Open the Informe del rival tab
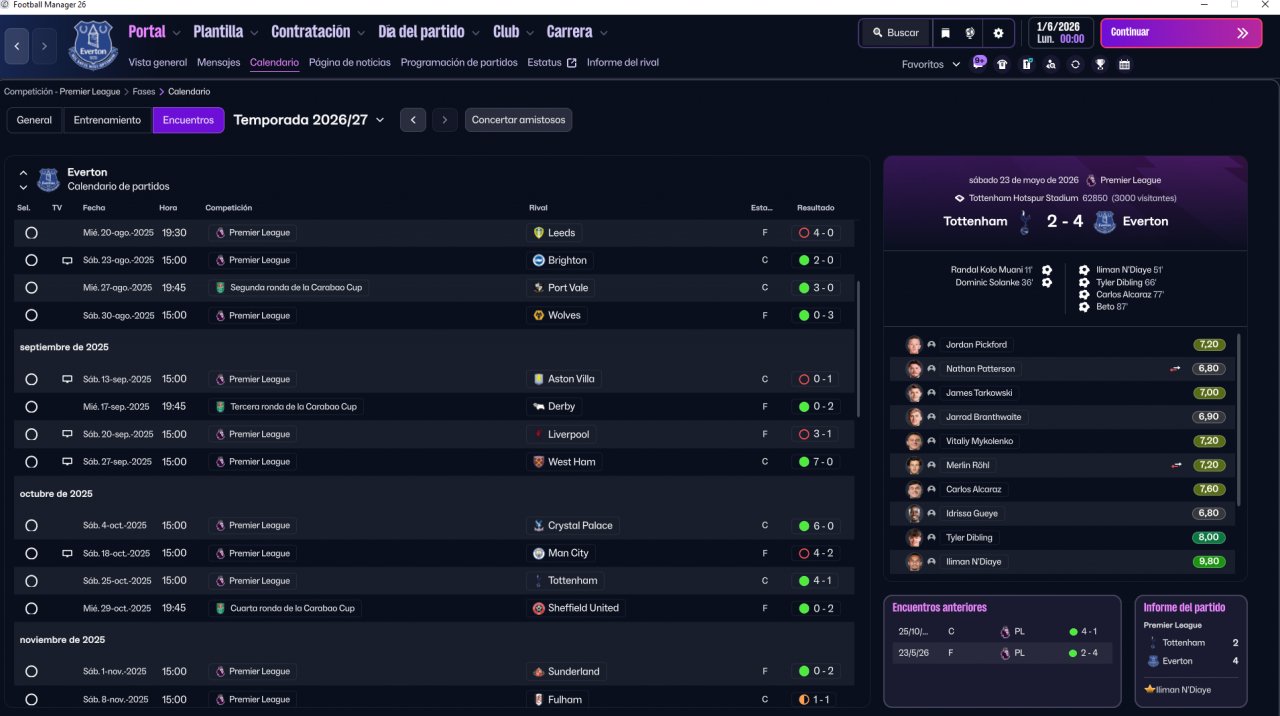Viewport: 1280px width, 716px height. [623, 62]
